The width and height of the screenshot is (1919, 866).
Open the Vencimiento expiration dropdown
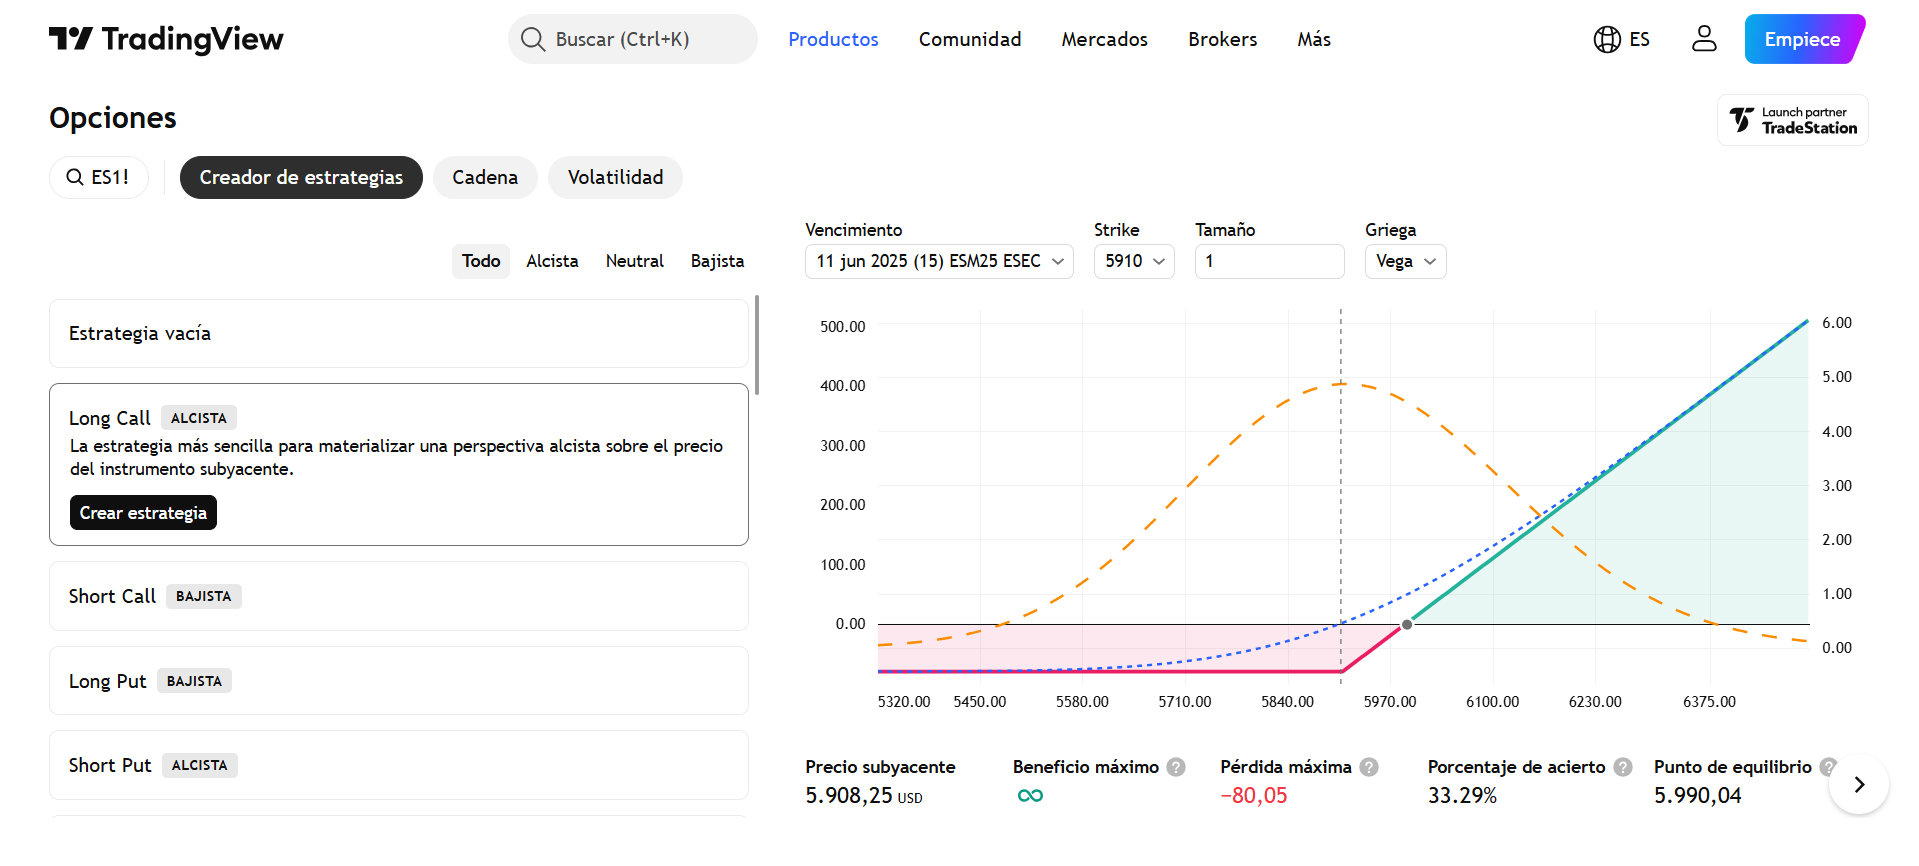tap(939, 261)
